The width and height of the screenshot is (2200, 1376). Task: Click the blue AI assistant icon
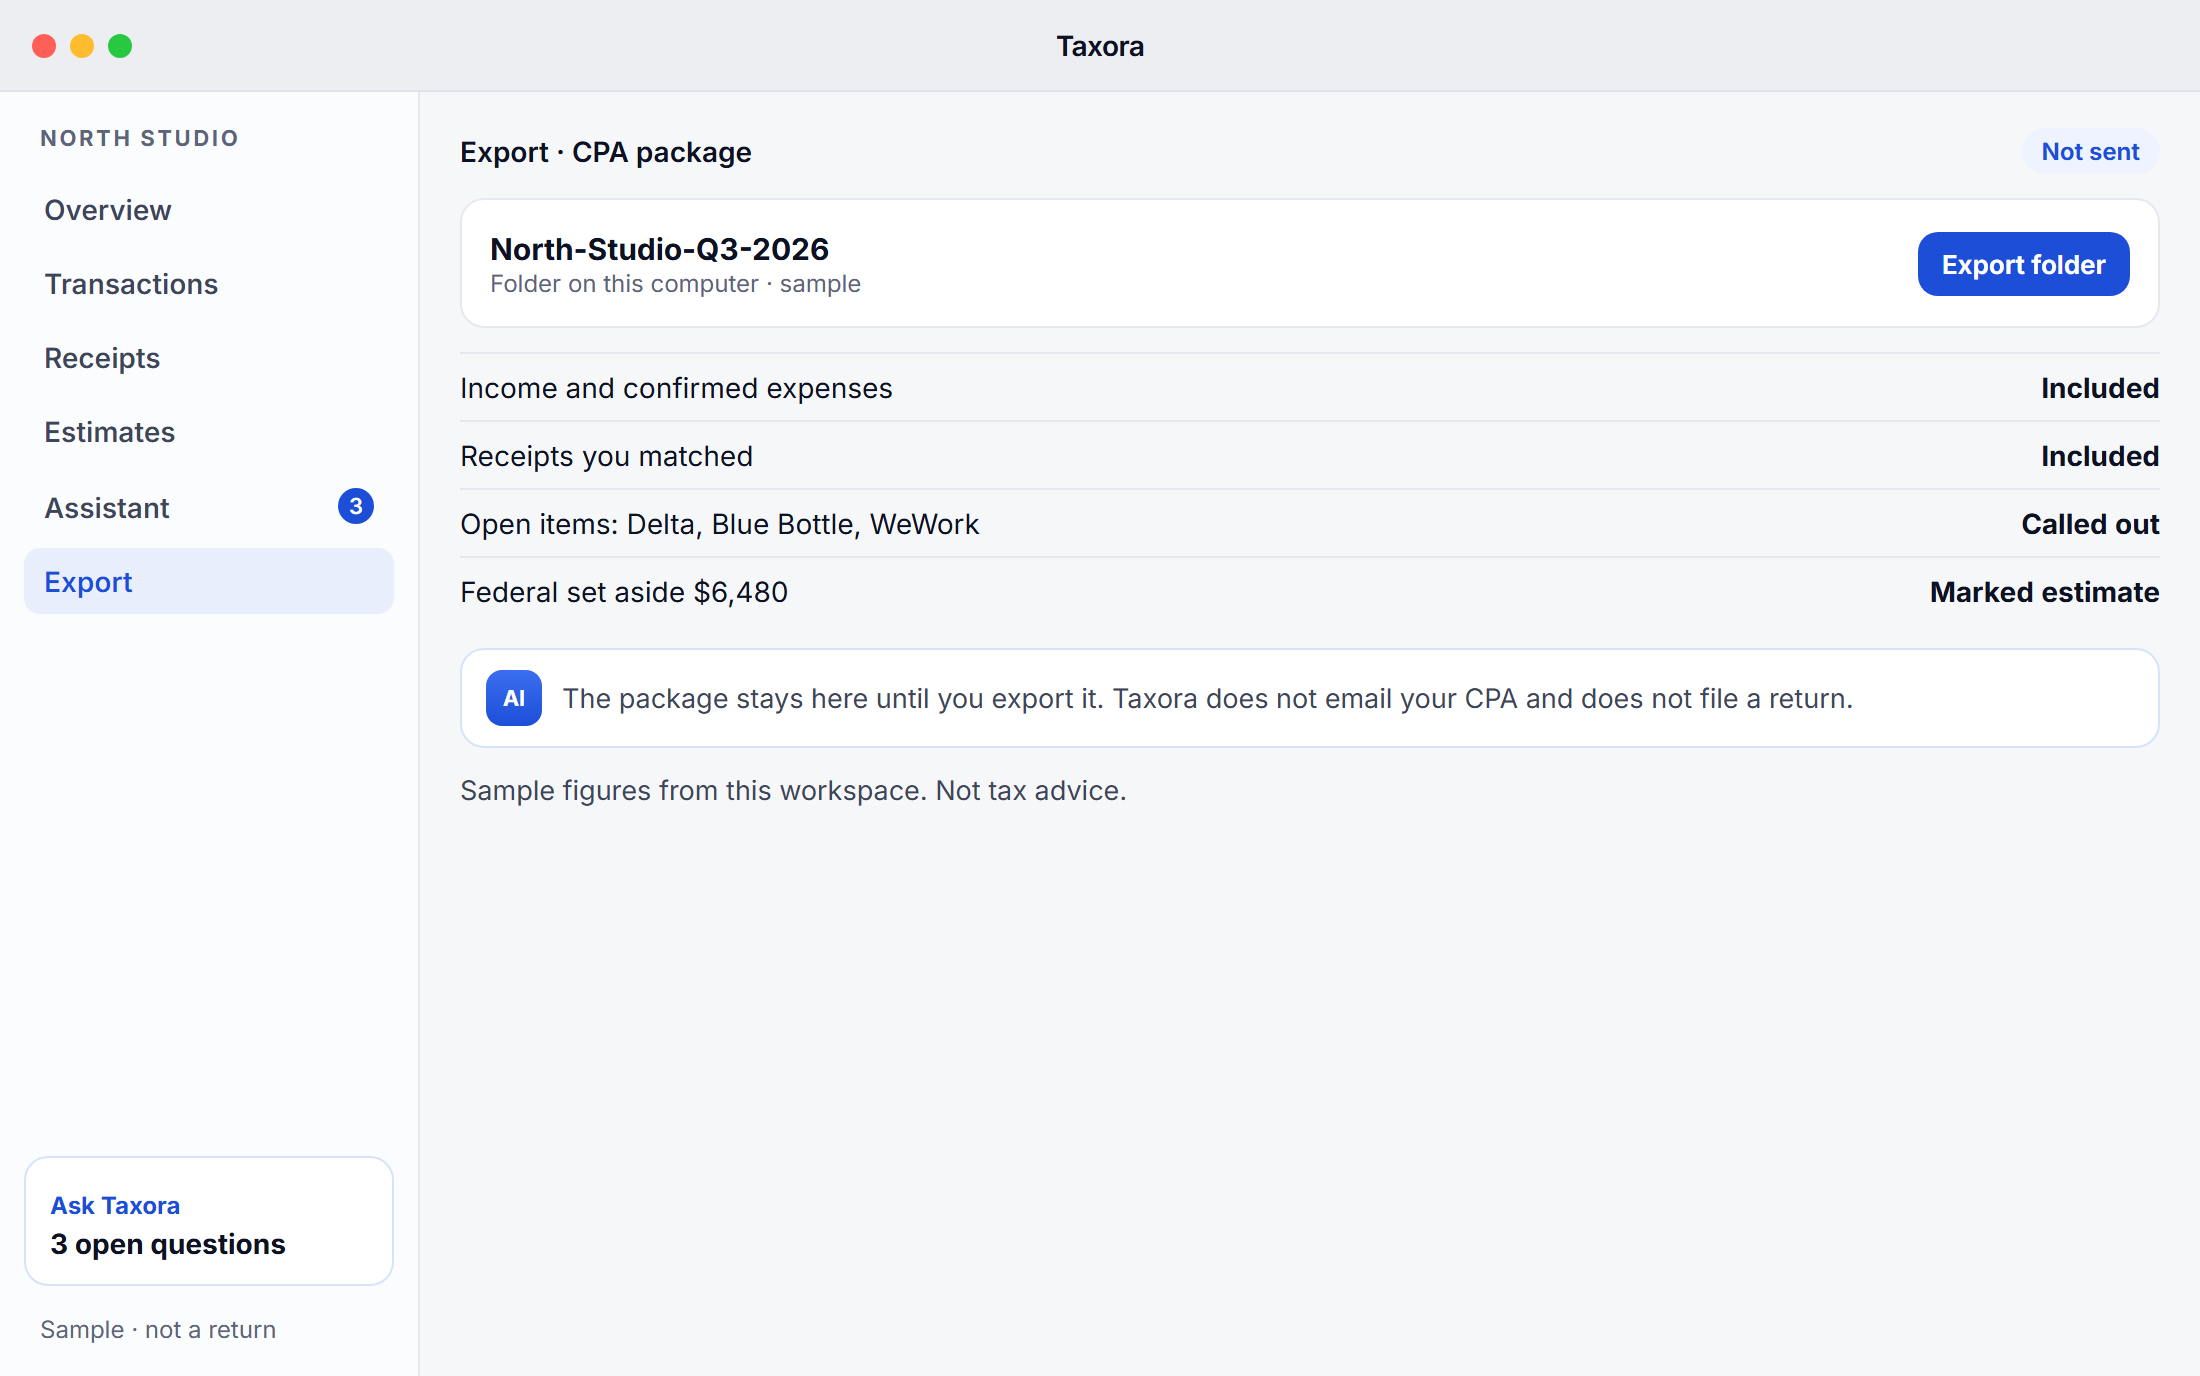pos(514,698)
